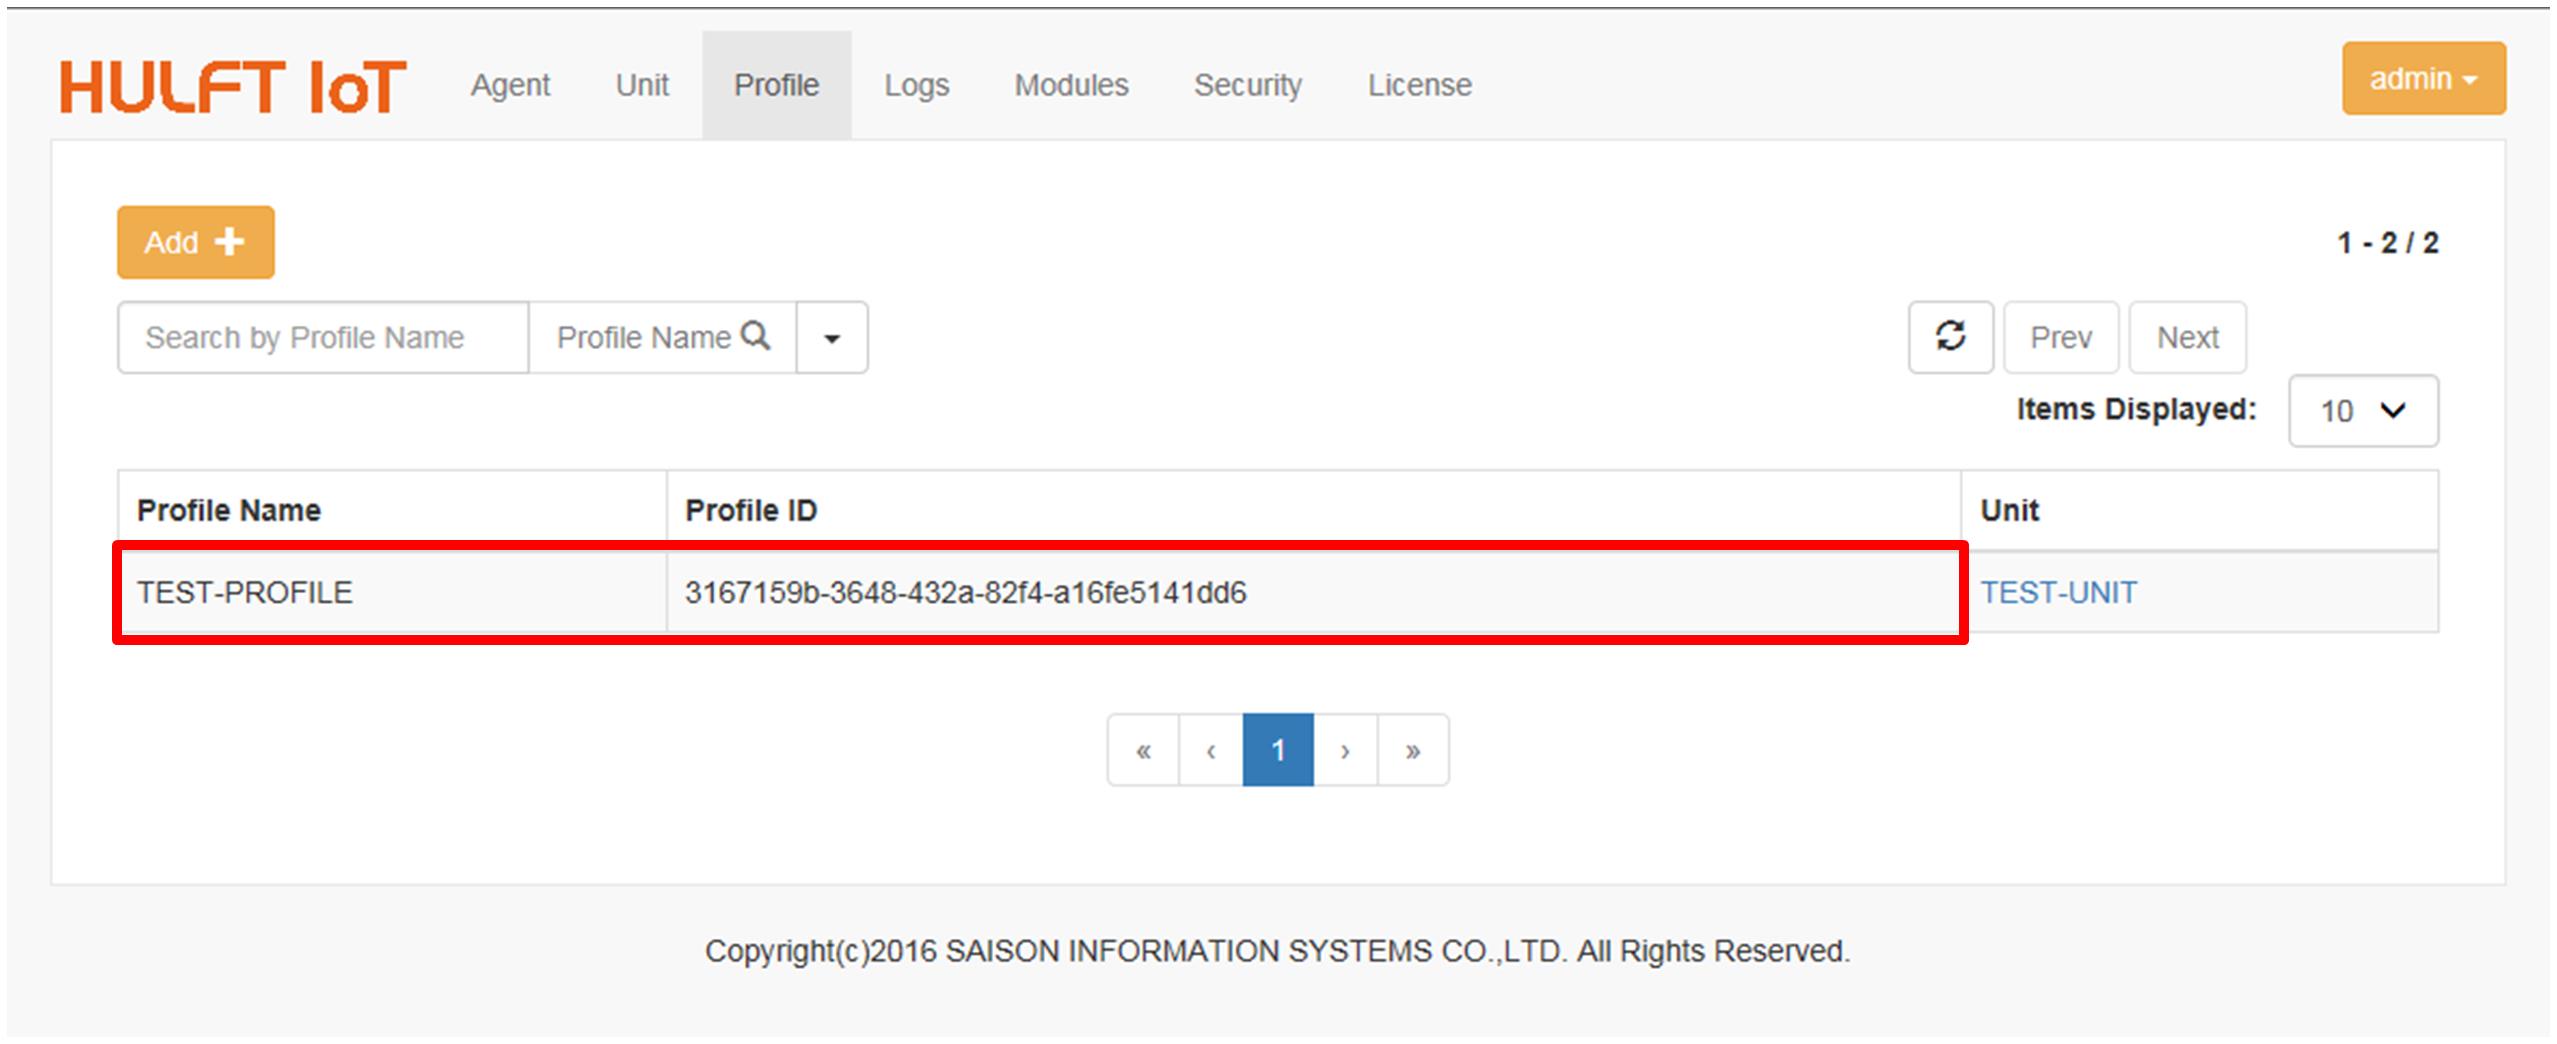The image size is (2557, 1044).
Task: Go to the Modules tab
Action: tap(1071, 85)
